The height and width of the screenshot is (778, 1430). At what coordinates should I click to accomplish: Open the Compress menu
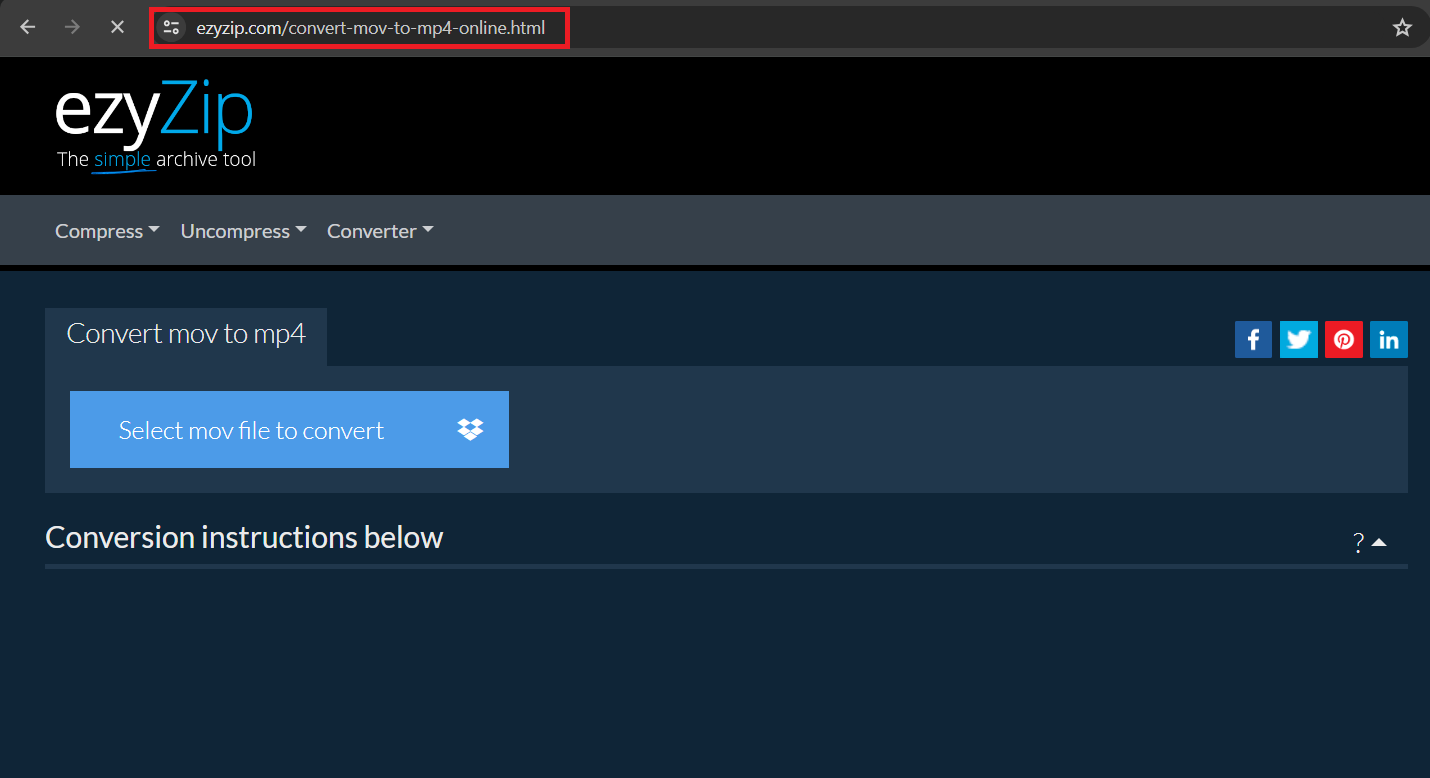tap(106, 231)
